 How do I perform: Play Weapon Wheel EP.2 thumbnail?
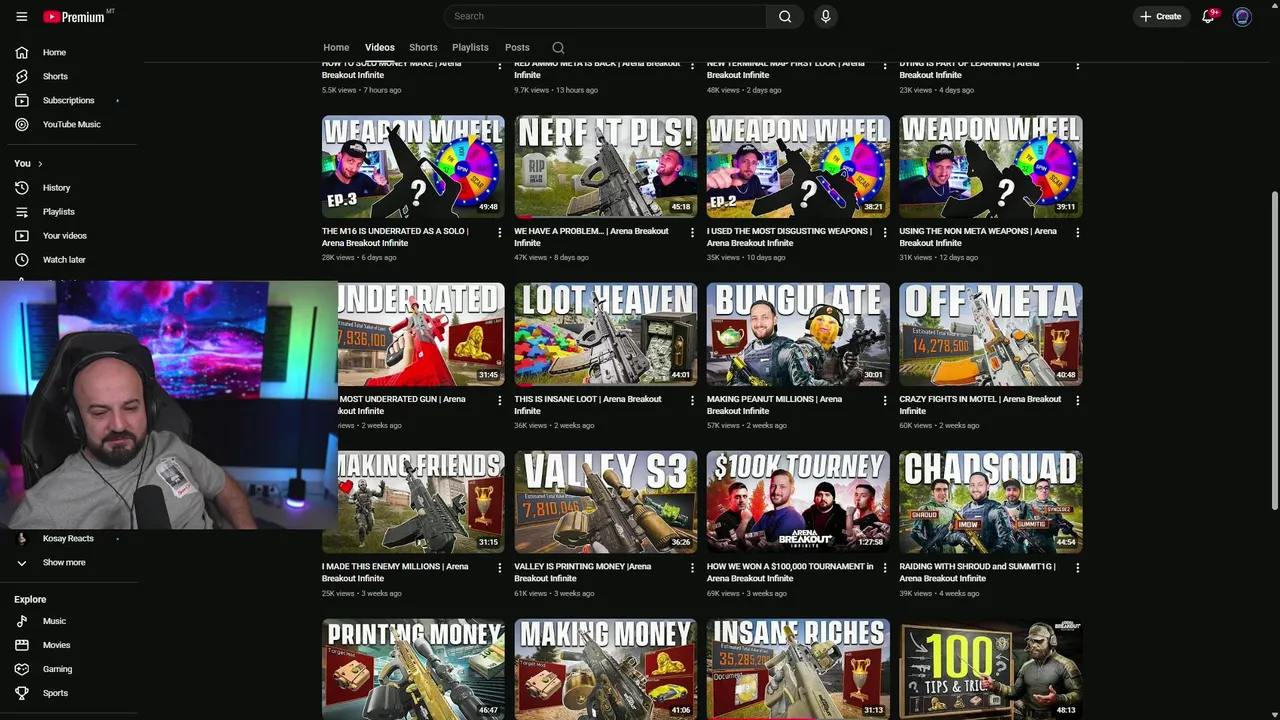798,167
